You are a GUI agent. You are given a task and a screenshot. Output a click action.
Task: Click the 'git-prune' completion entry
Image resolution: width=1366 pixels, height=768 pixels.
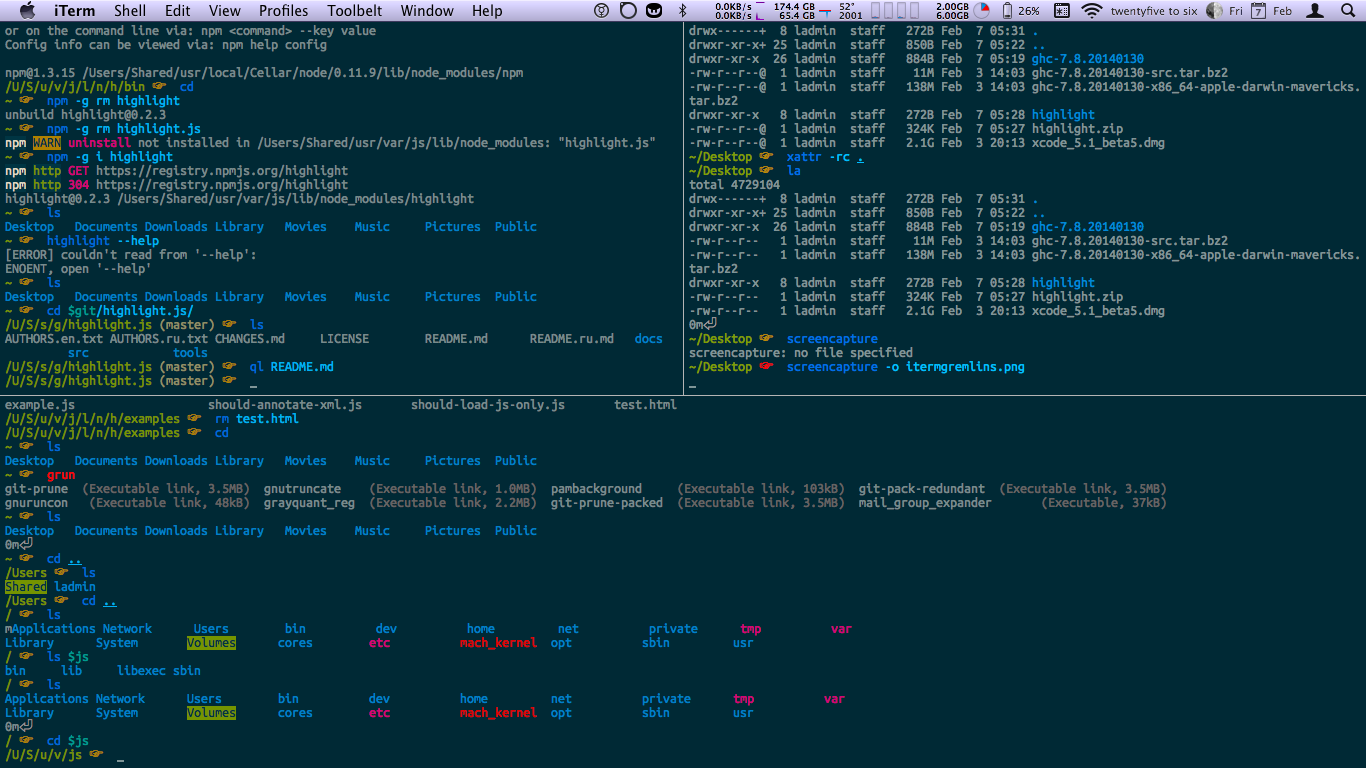point(37,489)
